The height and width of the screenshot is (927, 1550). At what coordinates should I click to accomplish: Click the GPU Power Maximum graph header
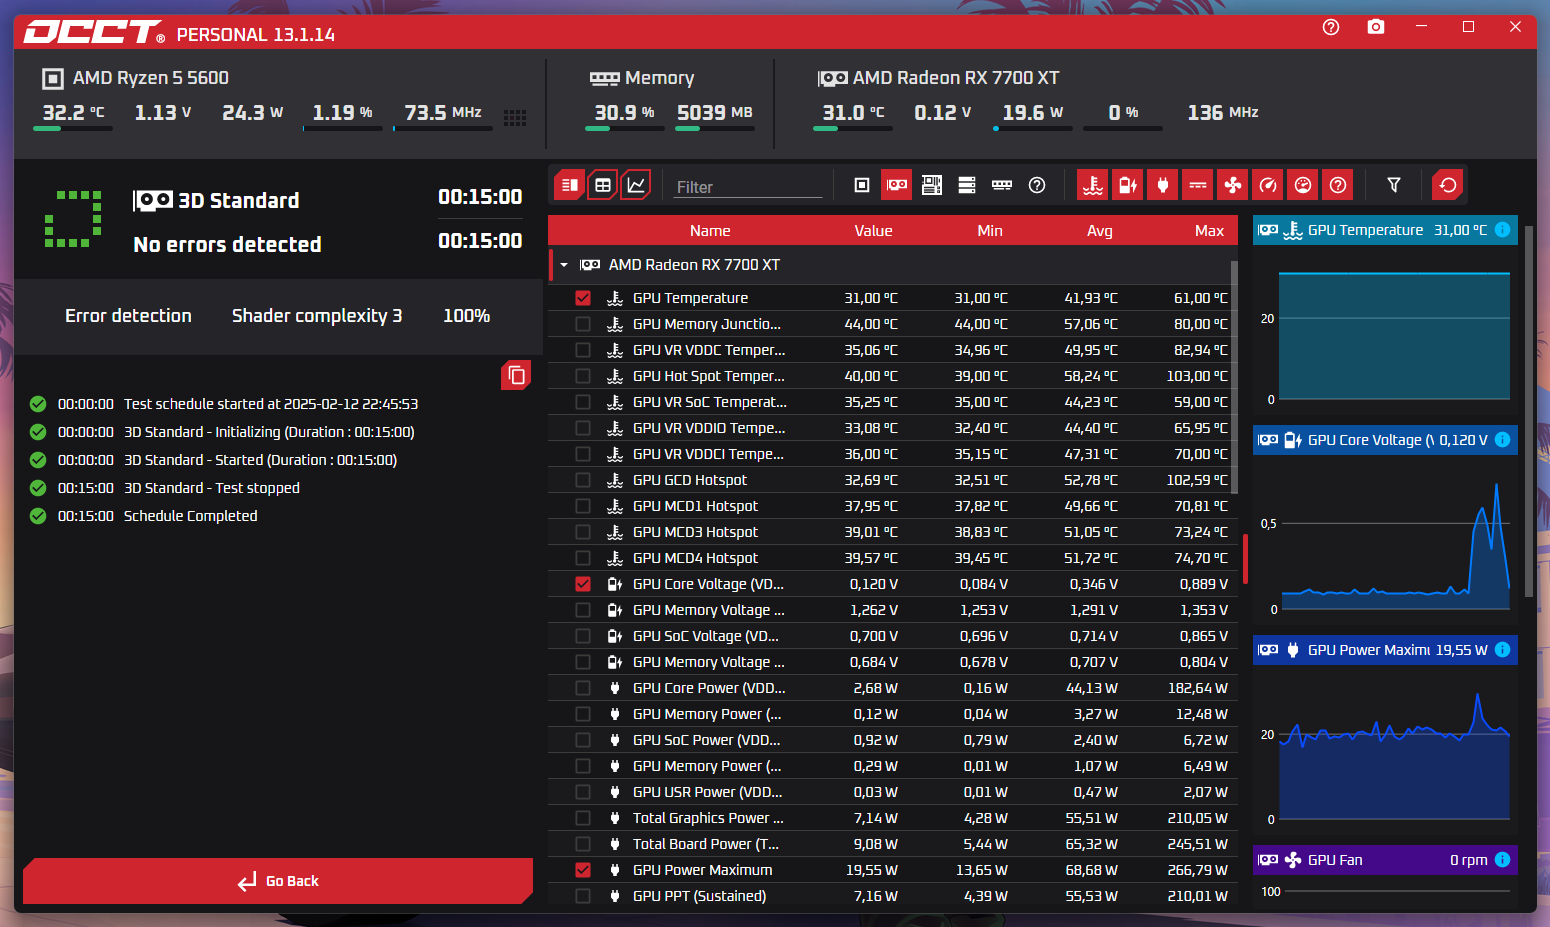pos(1385,650)
